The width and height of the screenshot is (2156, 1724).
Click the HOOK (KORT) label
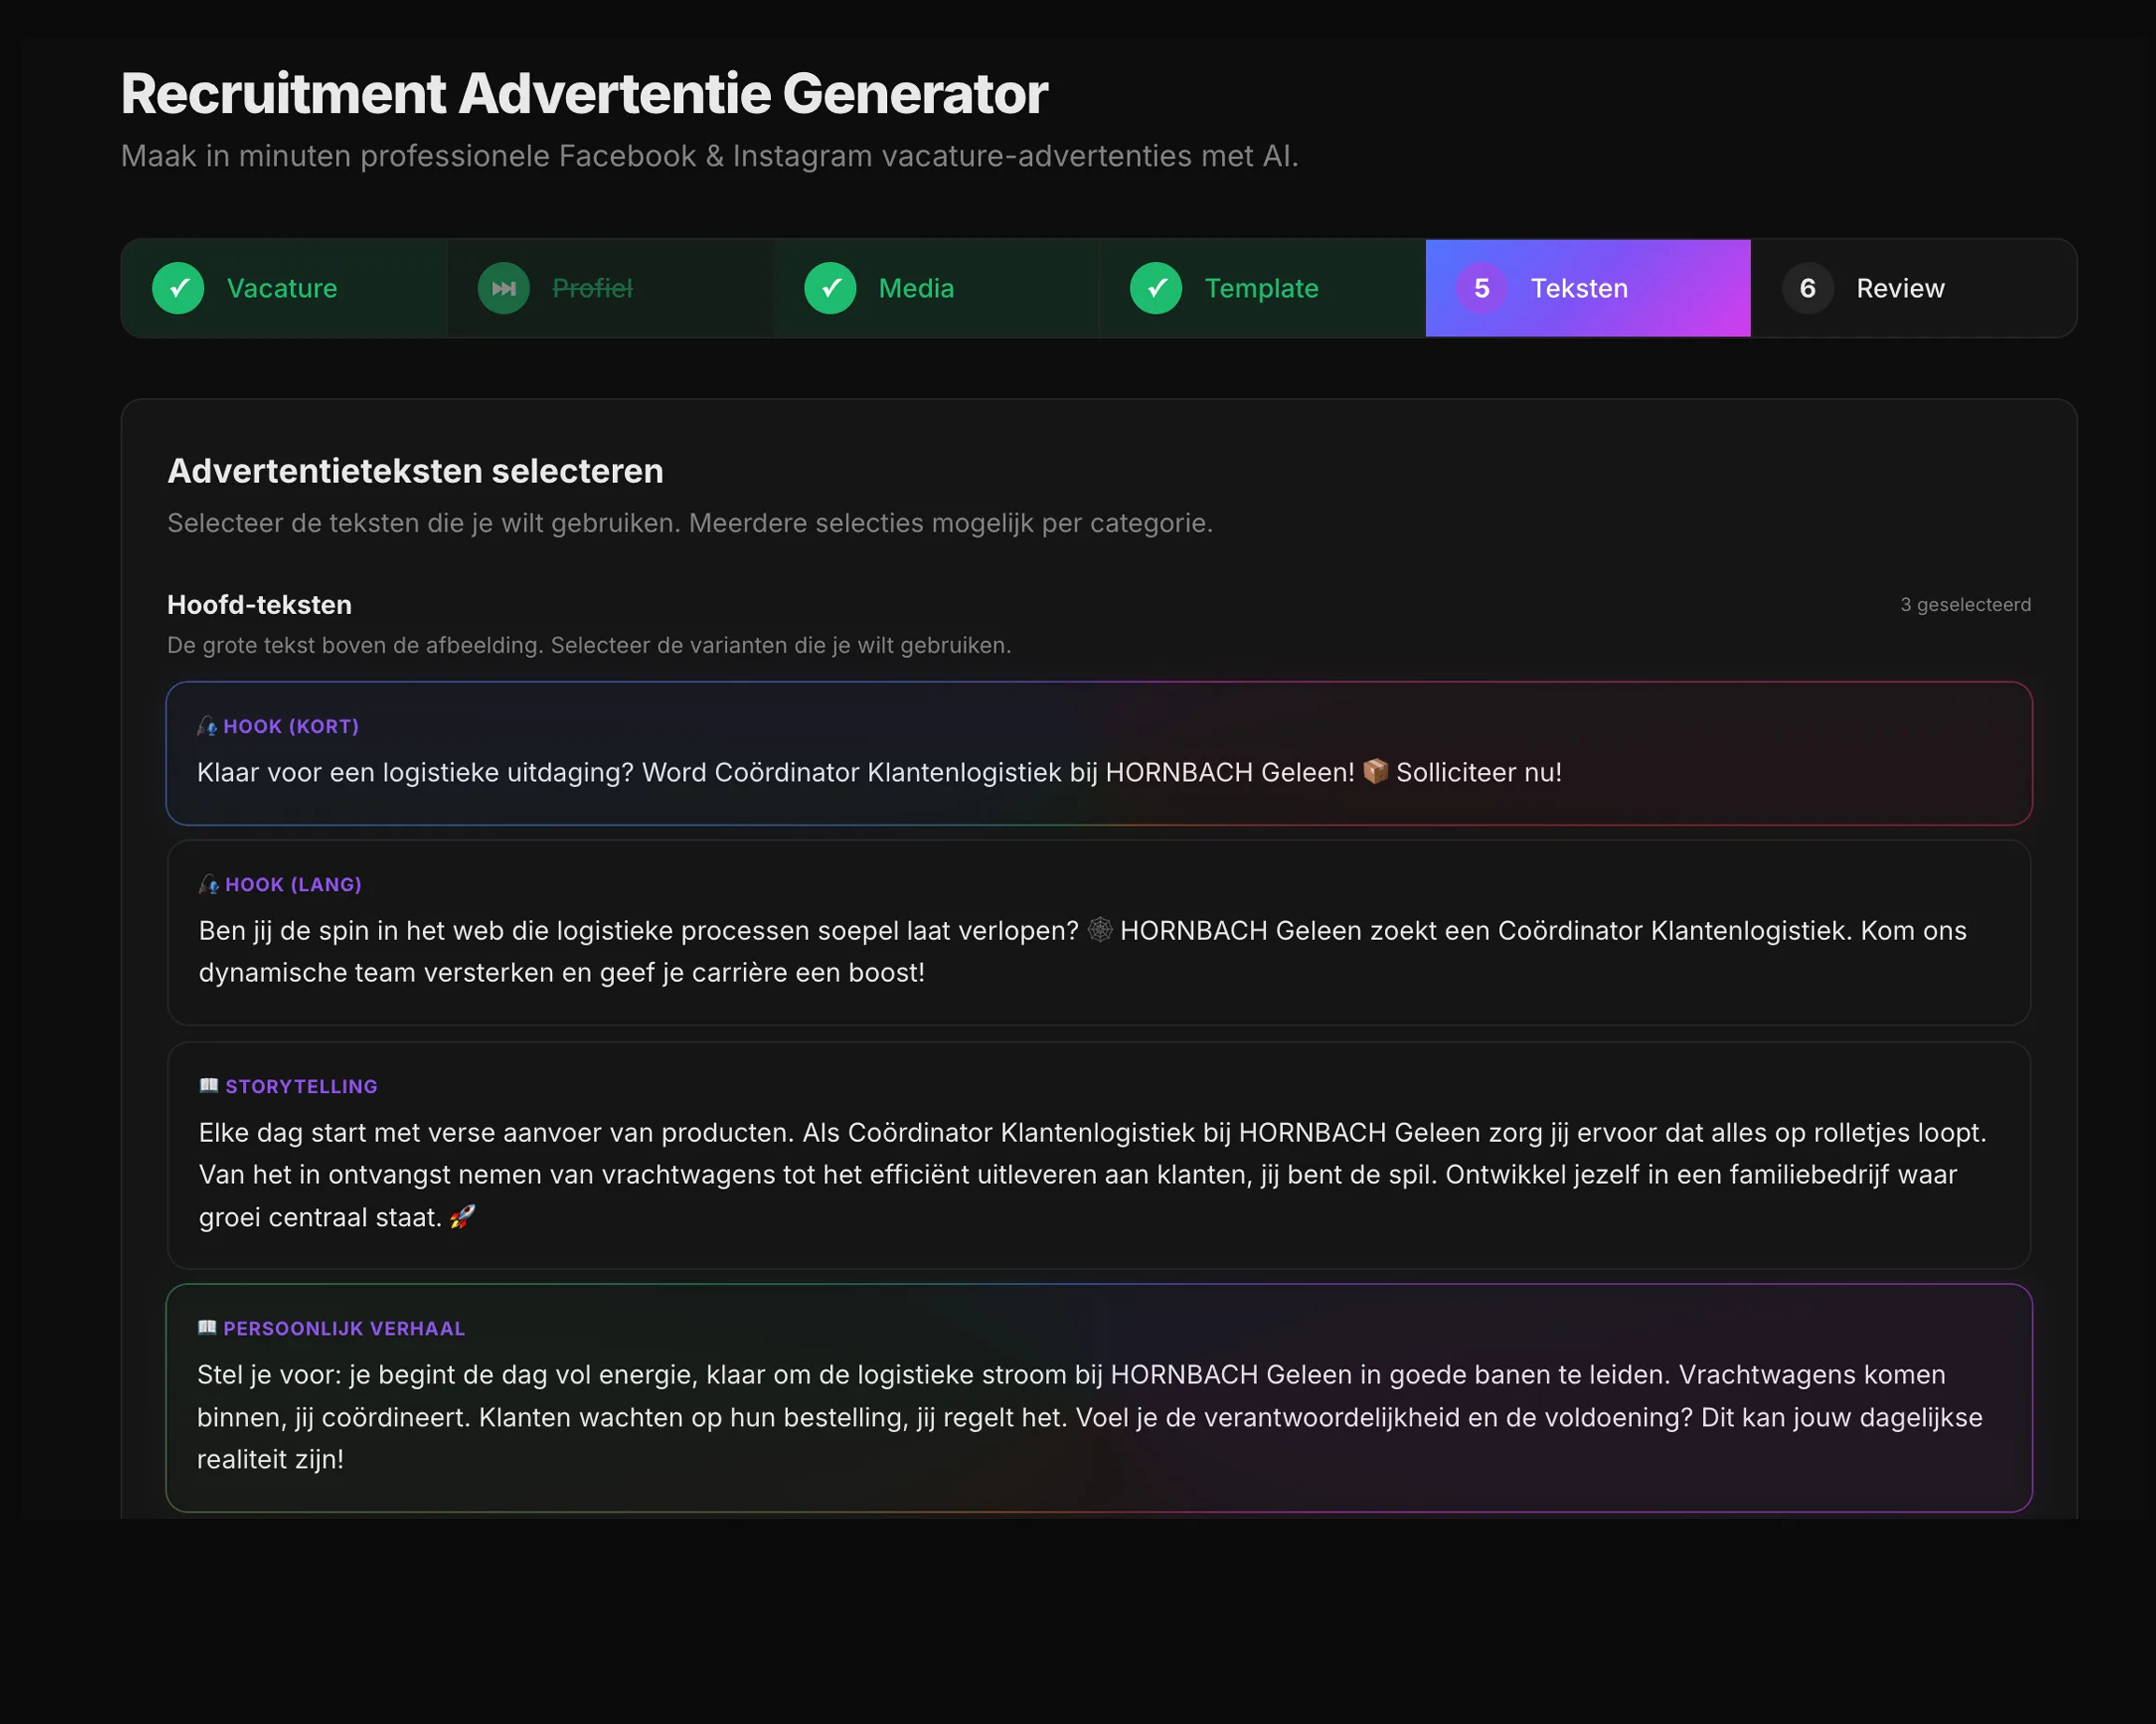pyautogui.click(x=291, y=726)
